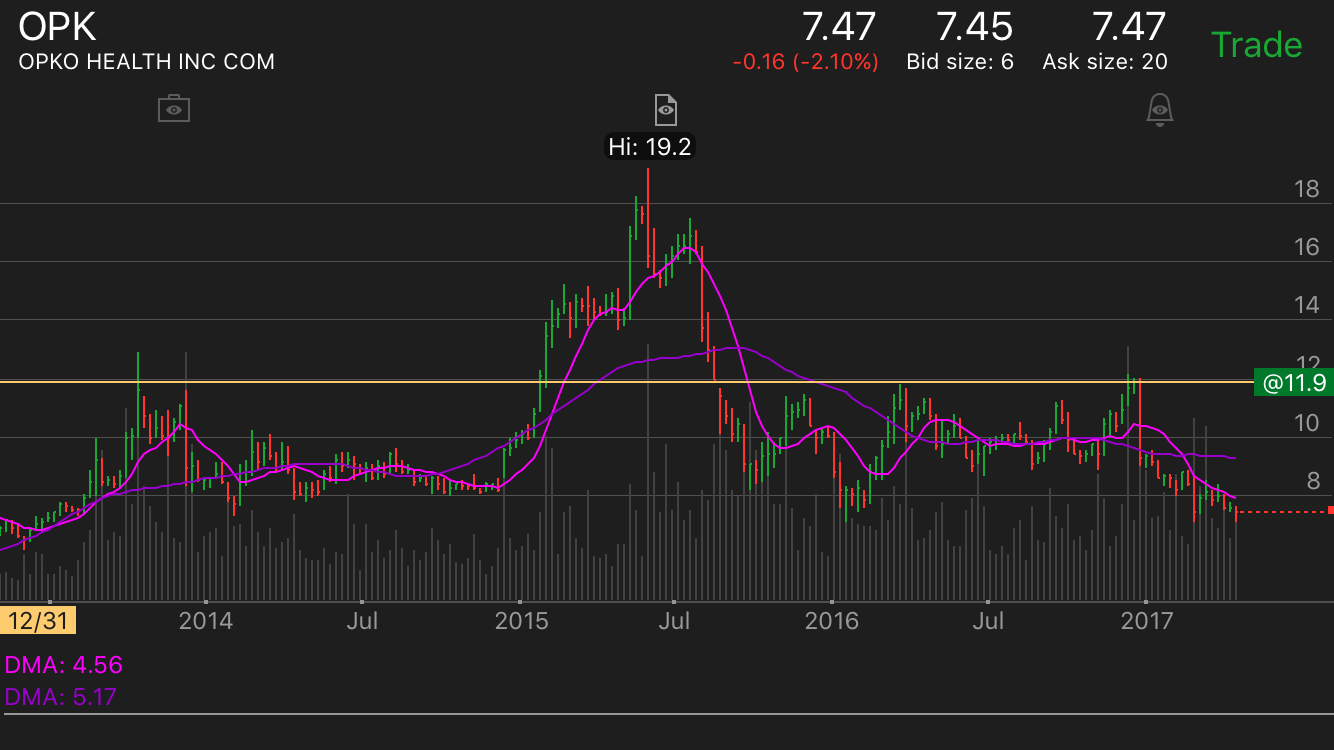The image size is (1334, 750).
Task: Open the Trade screen for OPK
Action: pos(1256,45)
